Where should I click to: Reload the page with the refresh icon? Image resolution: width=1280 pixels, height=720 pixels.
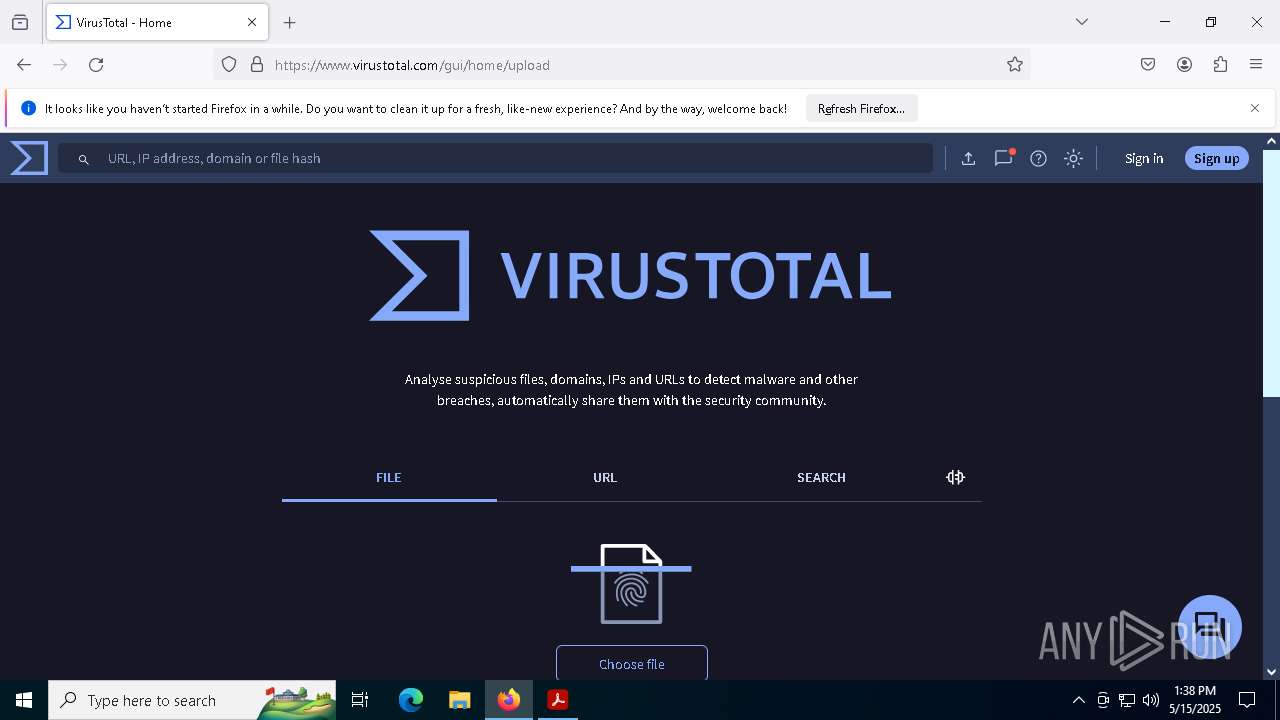point(96,65)
